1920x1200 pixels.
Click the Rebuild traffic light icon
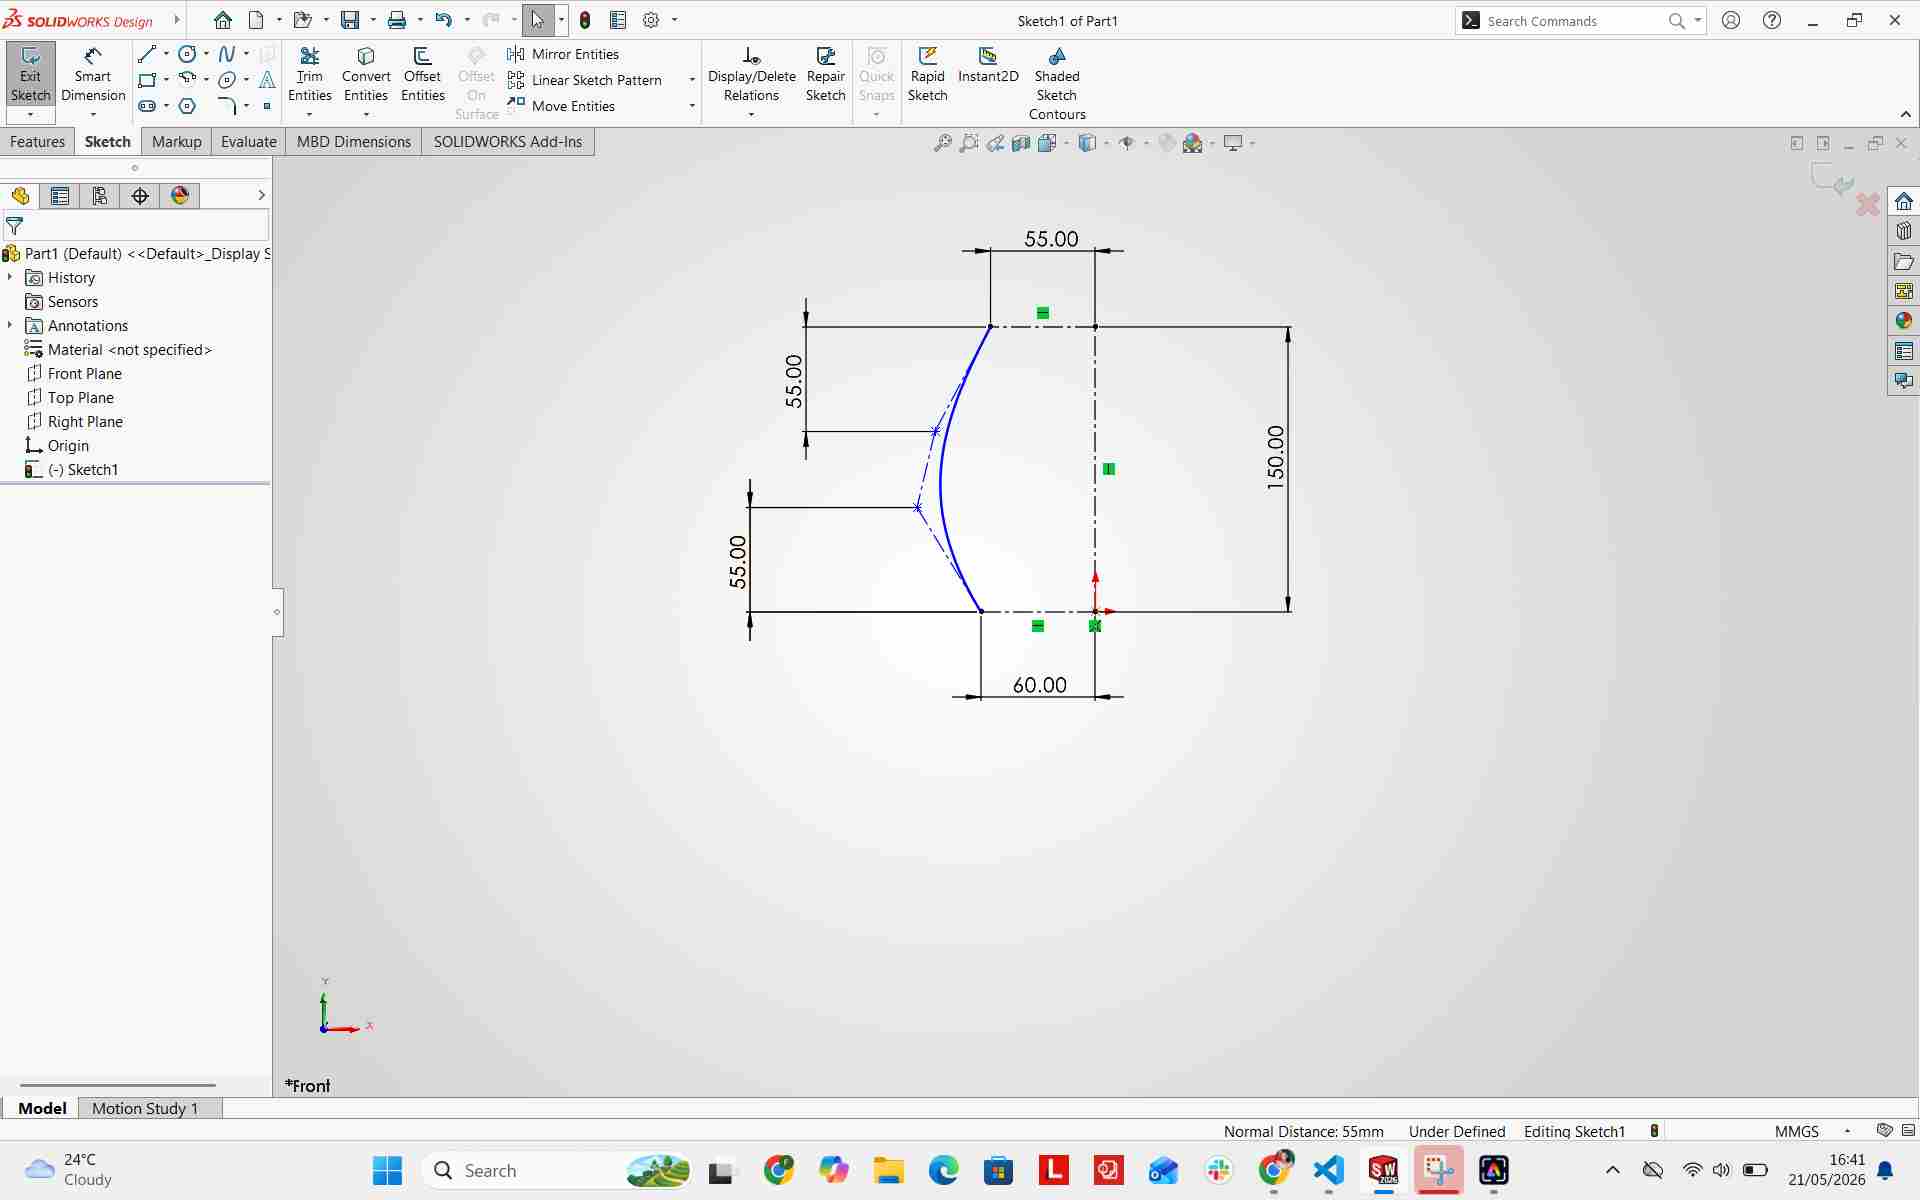pyautogui.click(x=585, y=20)
